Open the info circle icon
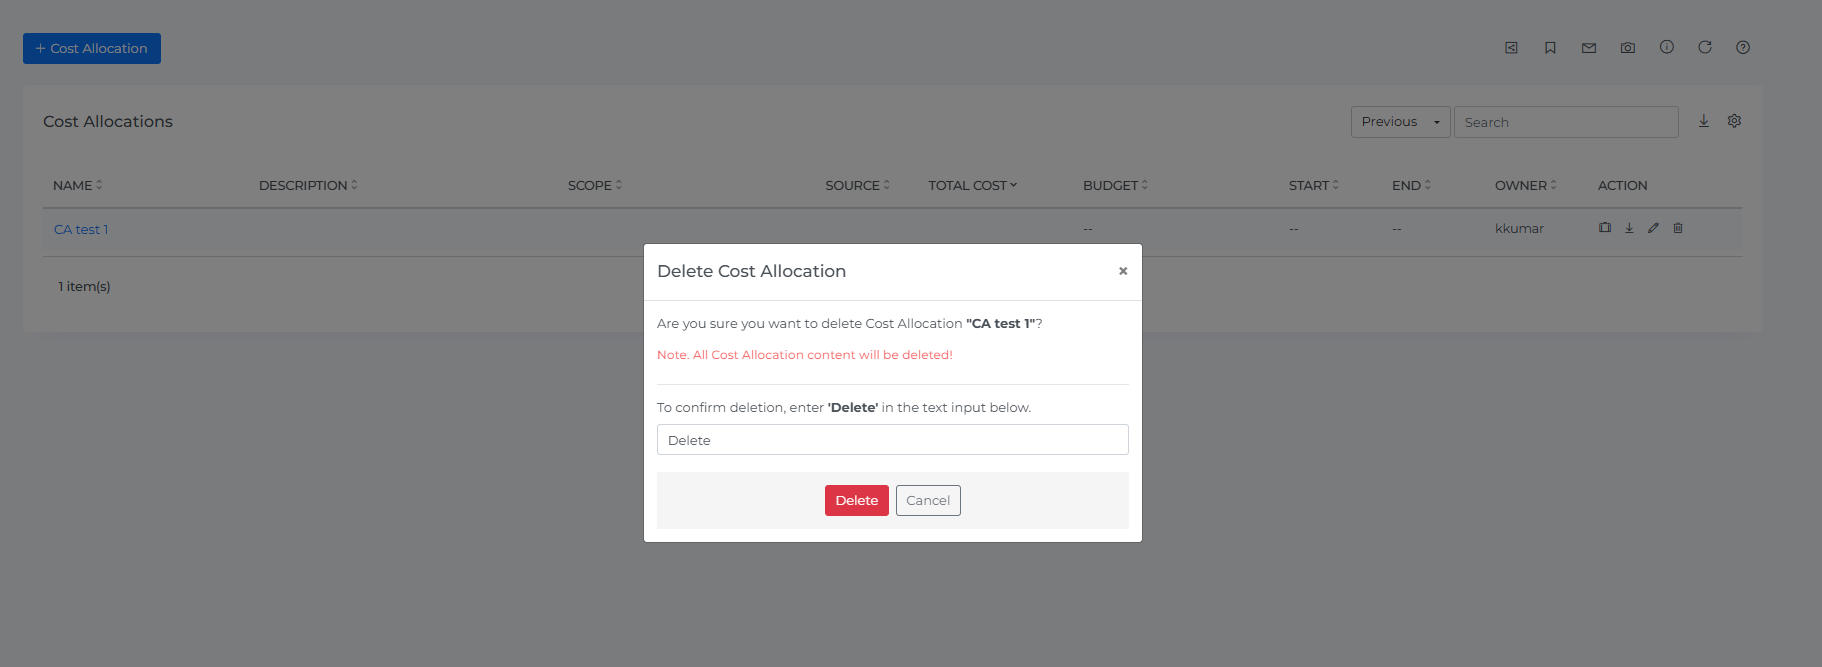Screen dimensions: 1822x667 coord(1666,47)
